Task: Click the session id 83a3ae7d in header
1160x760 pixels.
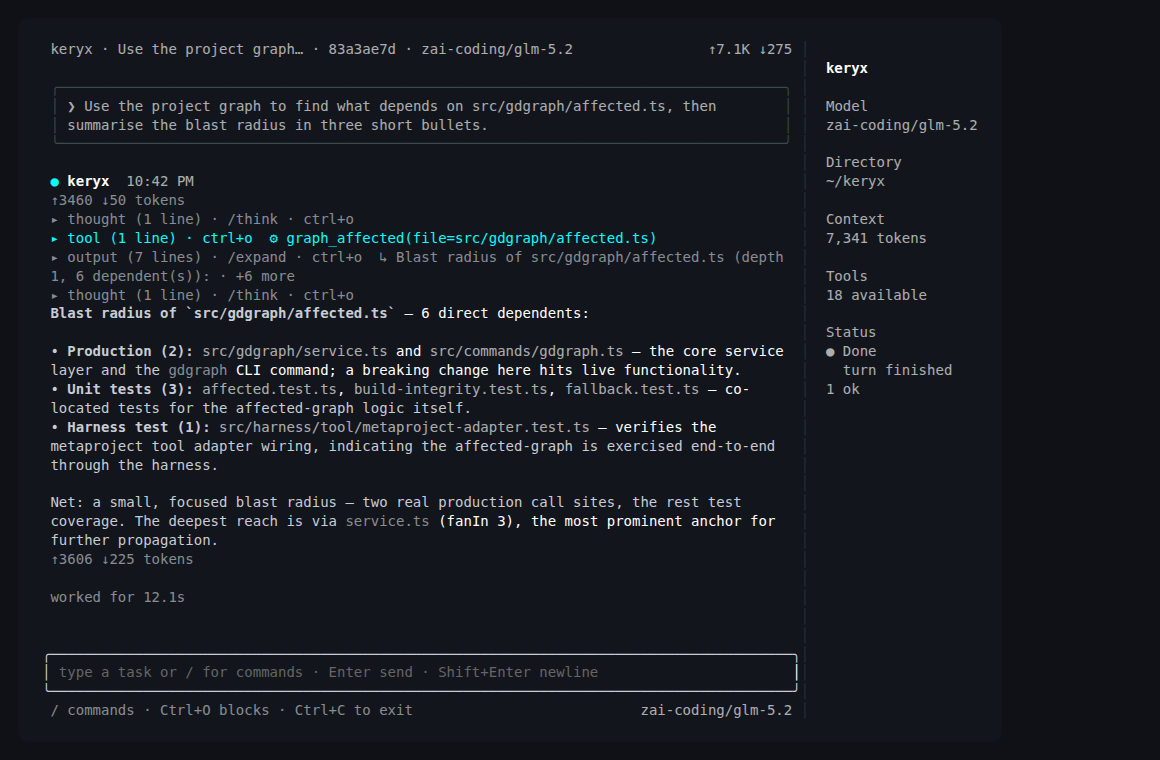Action: click(x=362, y=50)
